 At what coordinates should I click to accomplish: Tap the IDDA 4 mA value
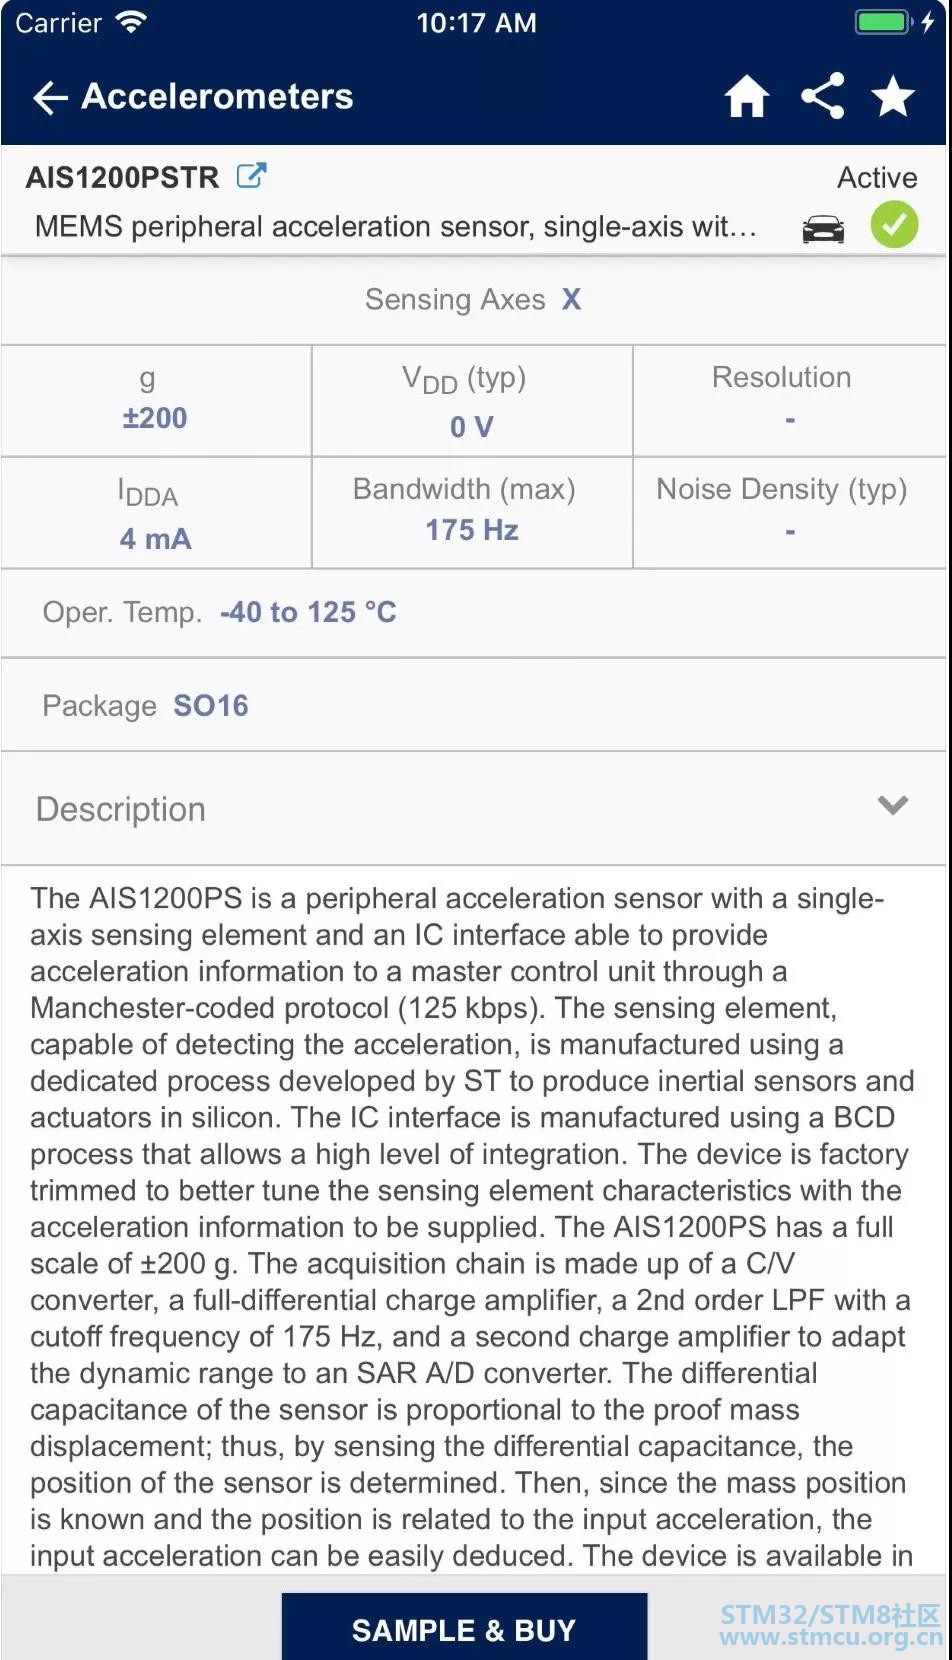tap(156, 539)
